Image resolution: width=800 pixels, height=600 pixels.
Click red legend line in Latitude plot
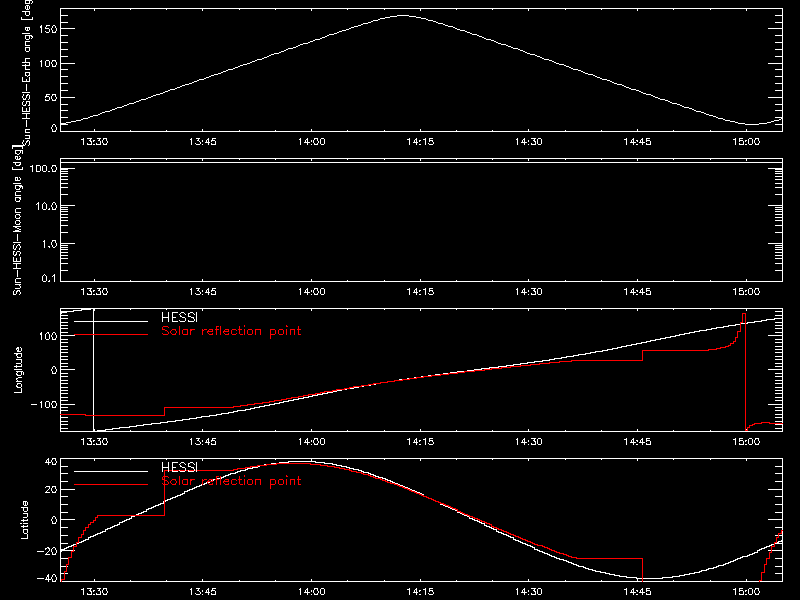click(x=111, y=485)
